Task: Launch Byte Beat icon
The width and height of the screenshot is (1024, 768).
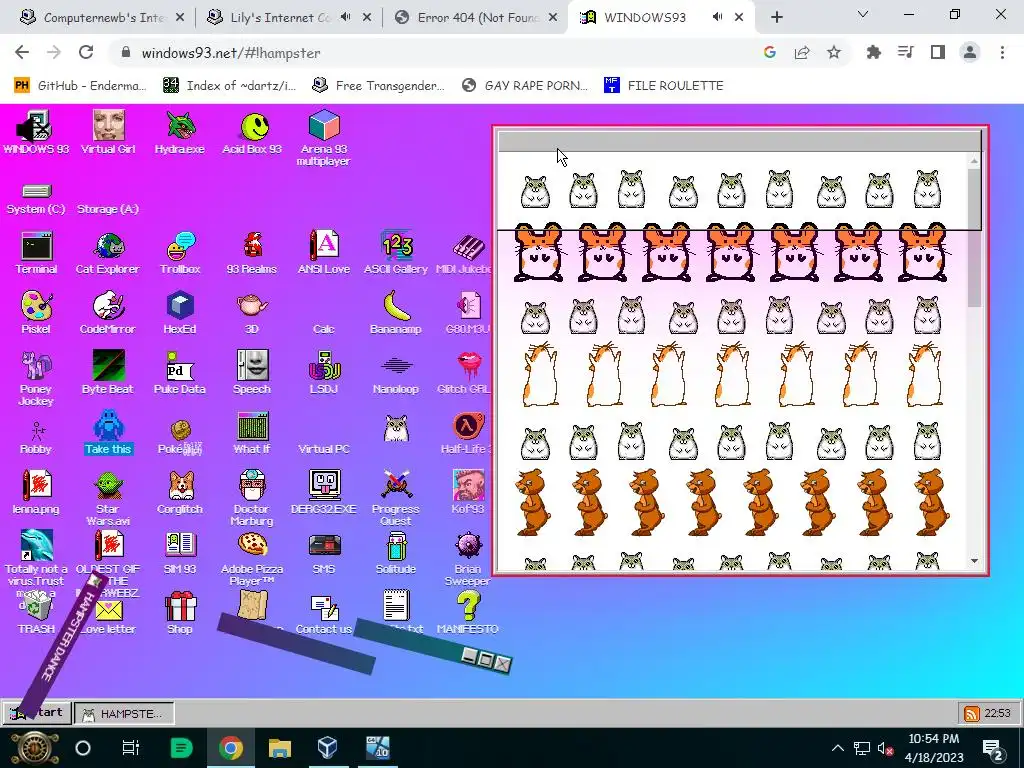Action: [108, 373]
